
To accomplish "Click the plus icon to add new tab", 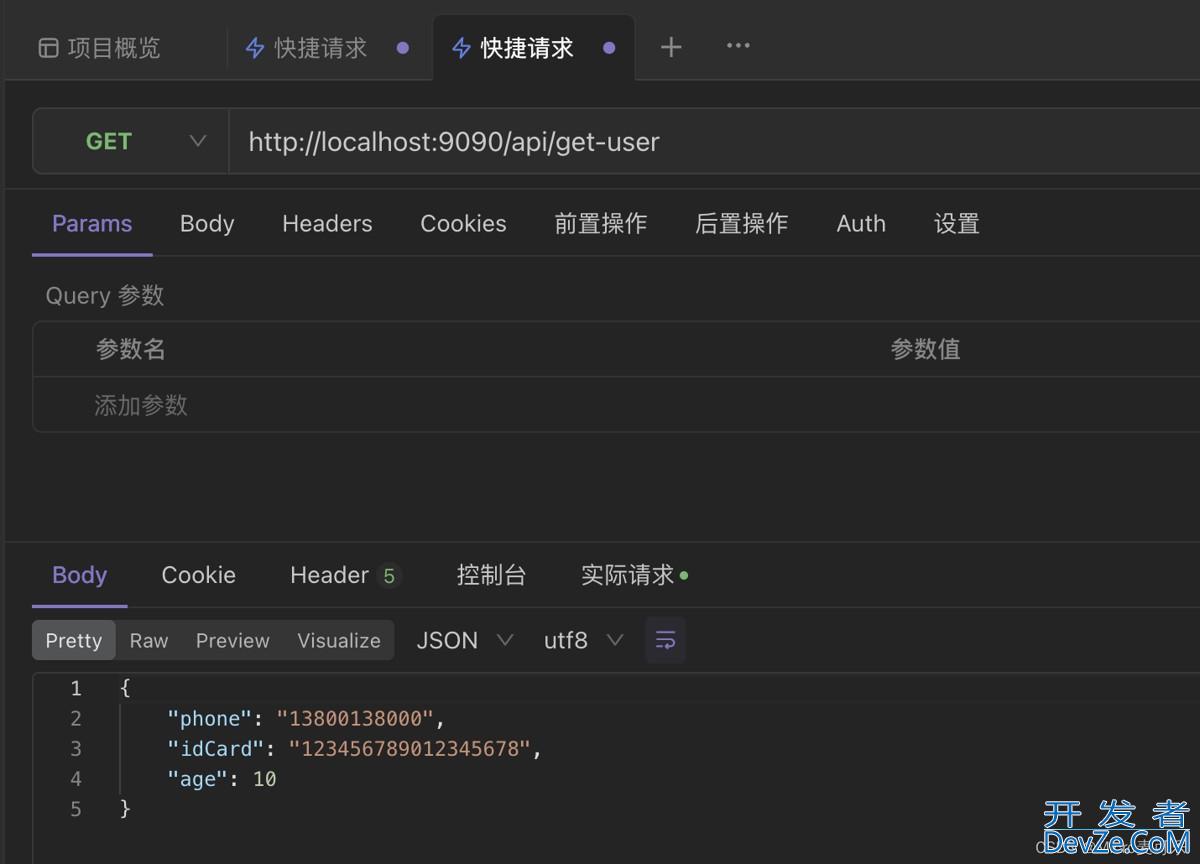I will (x=671, y=47).
